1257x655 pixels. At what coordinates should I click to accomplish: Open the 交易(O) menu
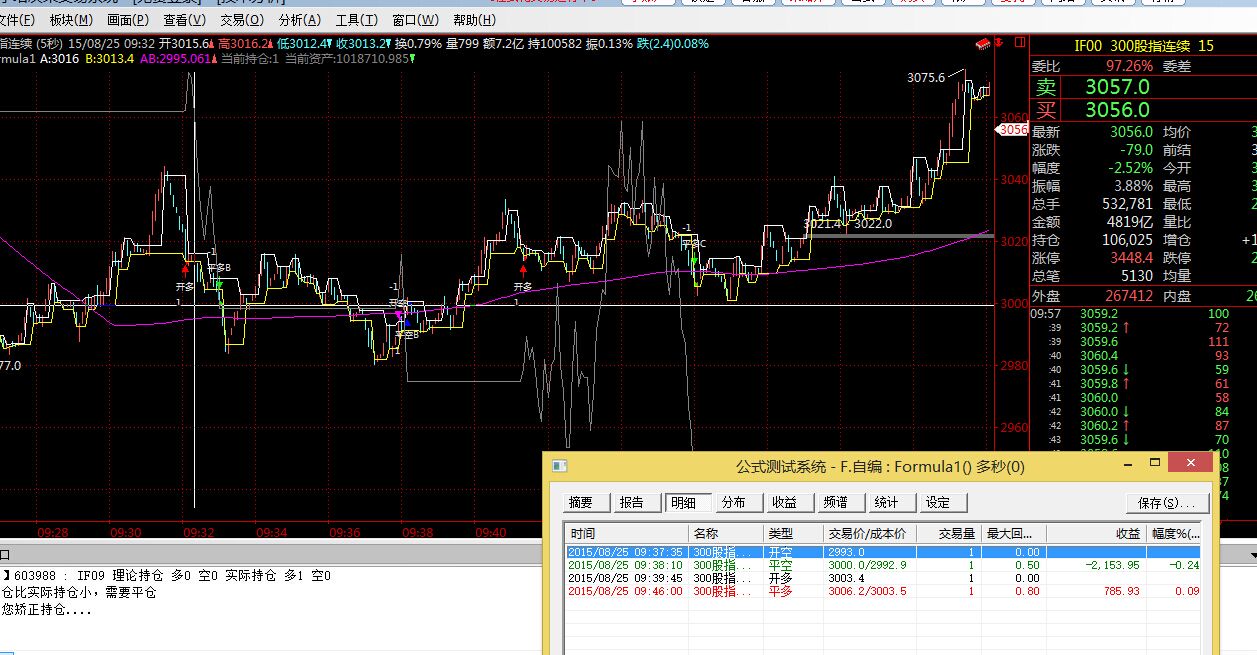tap(242, 20)
